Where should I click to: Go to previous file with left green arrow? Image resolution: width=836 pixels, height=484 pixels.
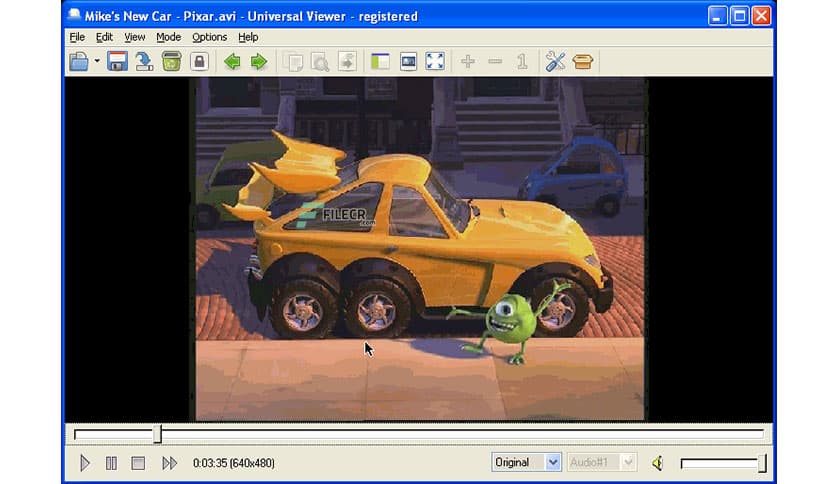click(232, 61)
